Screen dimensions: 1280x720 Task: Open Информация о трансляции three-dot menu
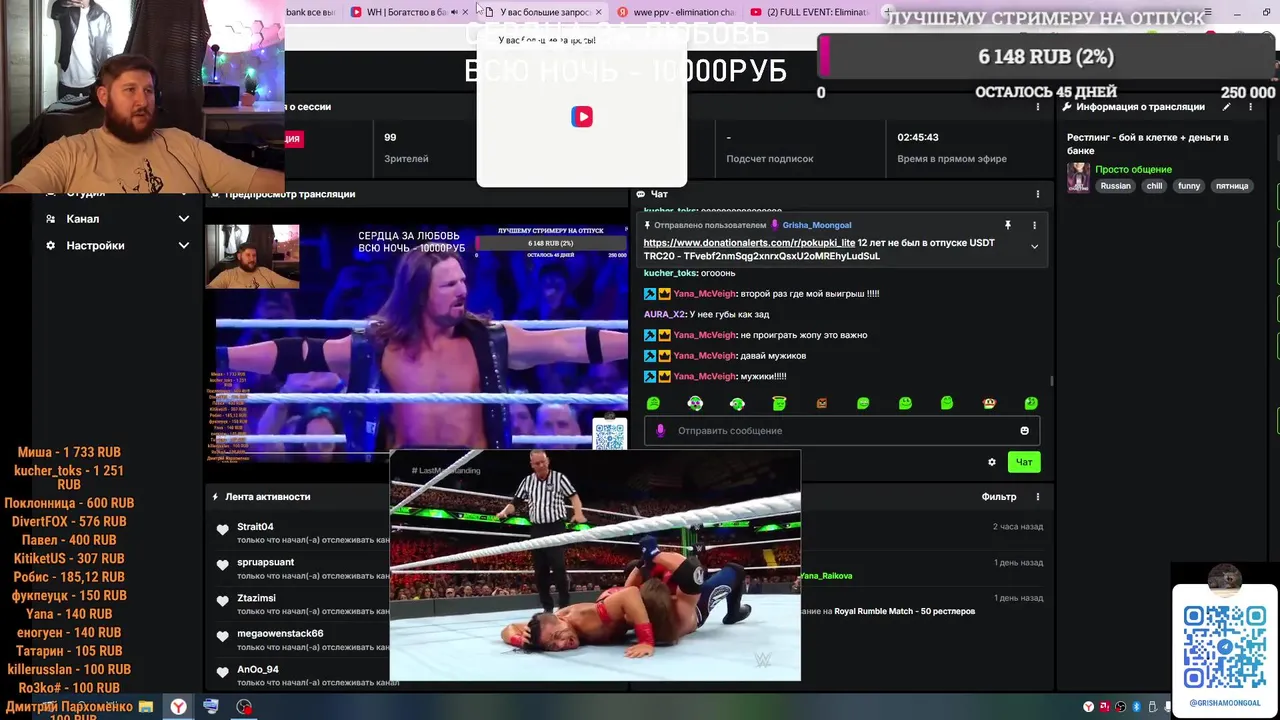click(1250, 107)
